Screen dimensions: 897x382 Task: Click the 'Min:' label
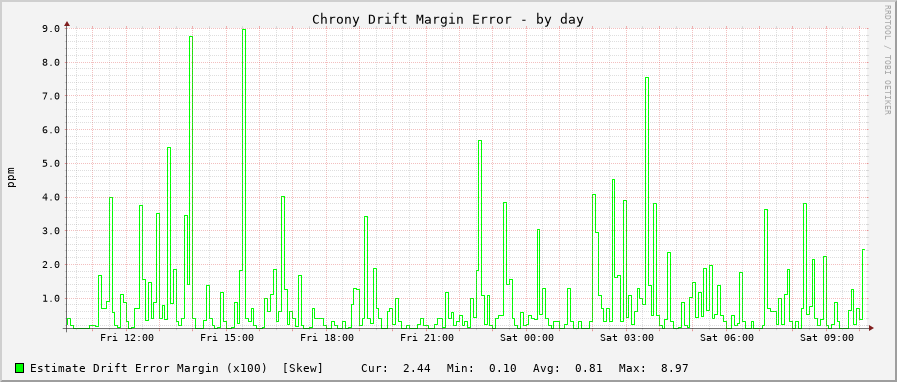[x=461, y=368]
